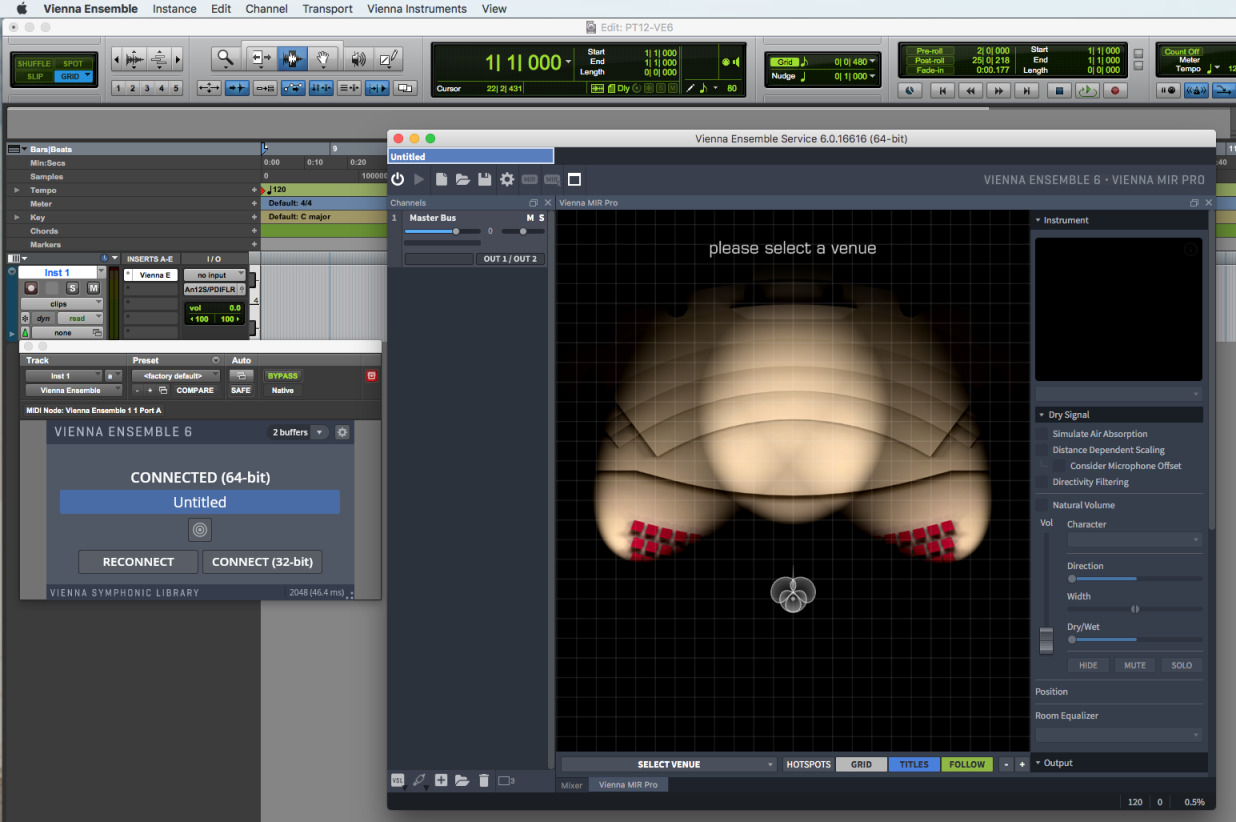Open the Channel menu
The height and width of the screenshot is (822, 1236).
tap(267, 9)
